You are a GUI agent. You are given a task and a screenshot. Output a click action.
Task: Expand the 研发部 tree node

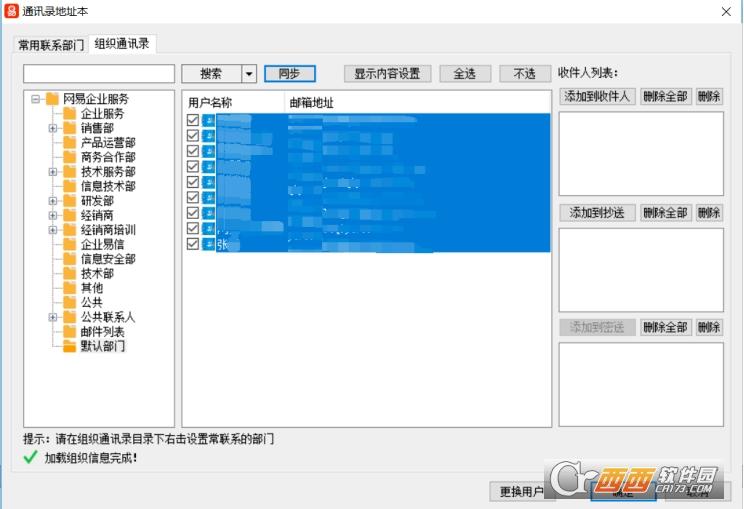click(53, 201)
